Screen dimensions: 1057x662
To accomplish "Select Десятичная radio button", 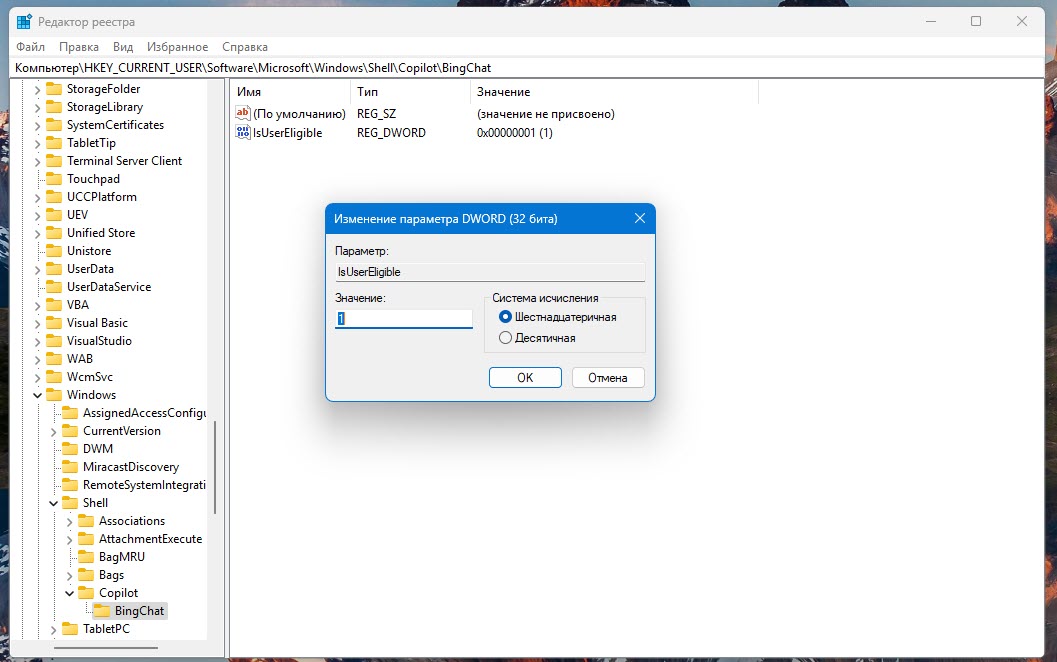I will (x=505, y=338).
